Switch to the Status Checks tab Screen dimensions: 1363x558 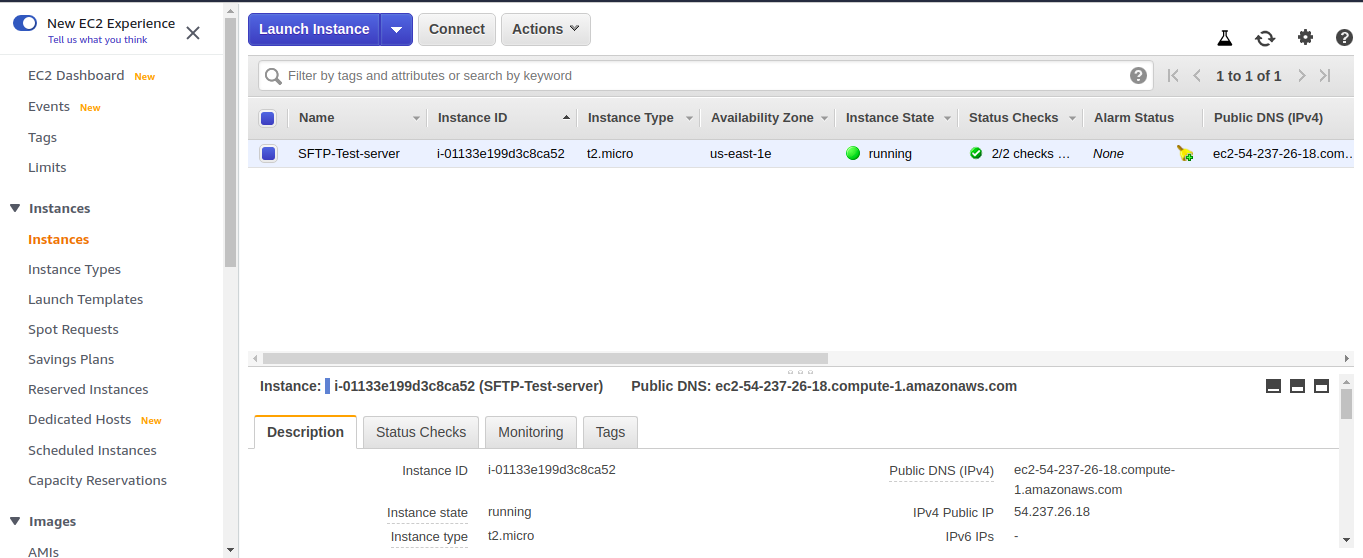pos(421,432)
